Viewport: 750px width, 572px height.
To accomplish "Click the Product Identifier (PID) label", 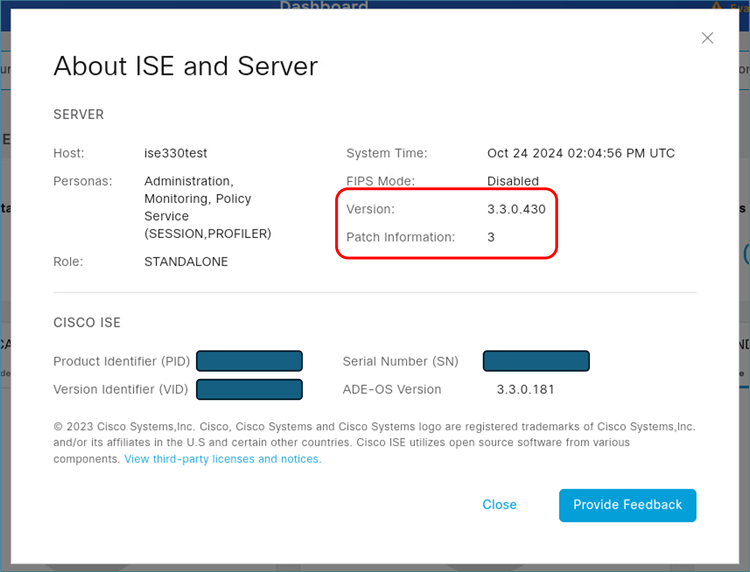I will (x=121, y=361).
